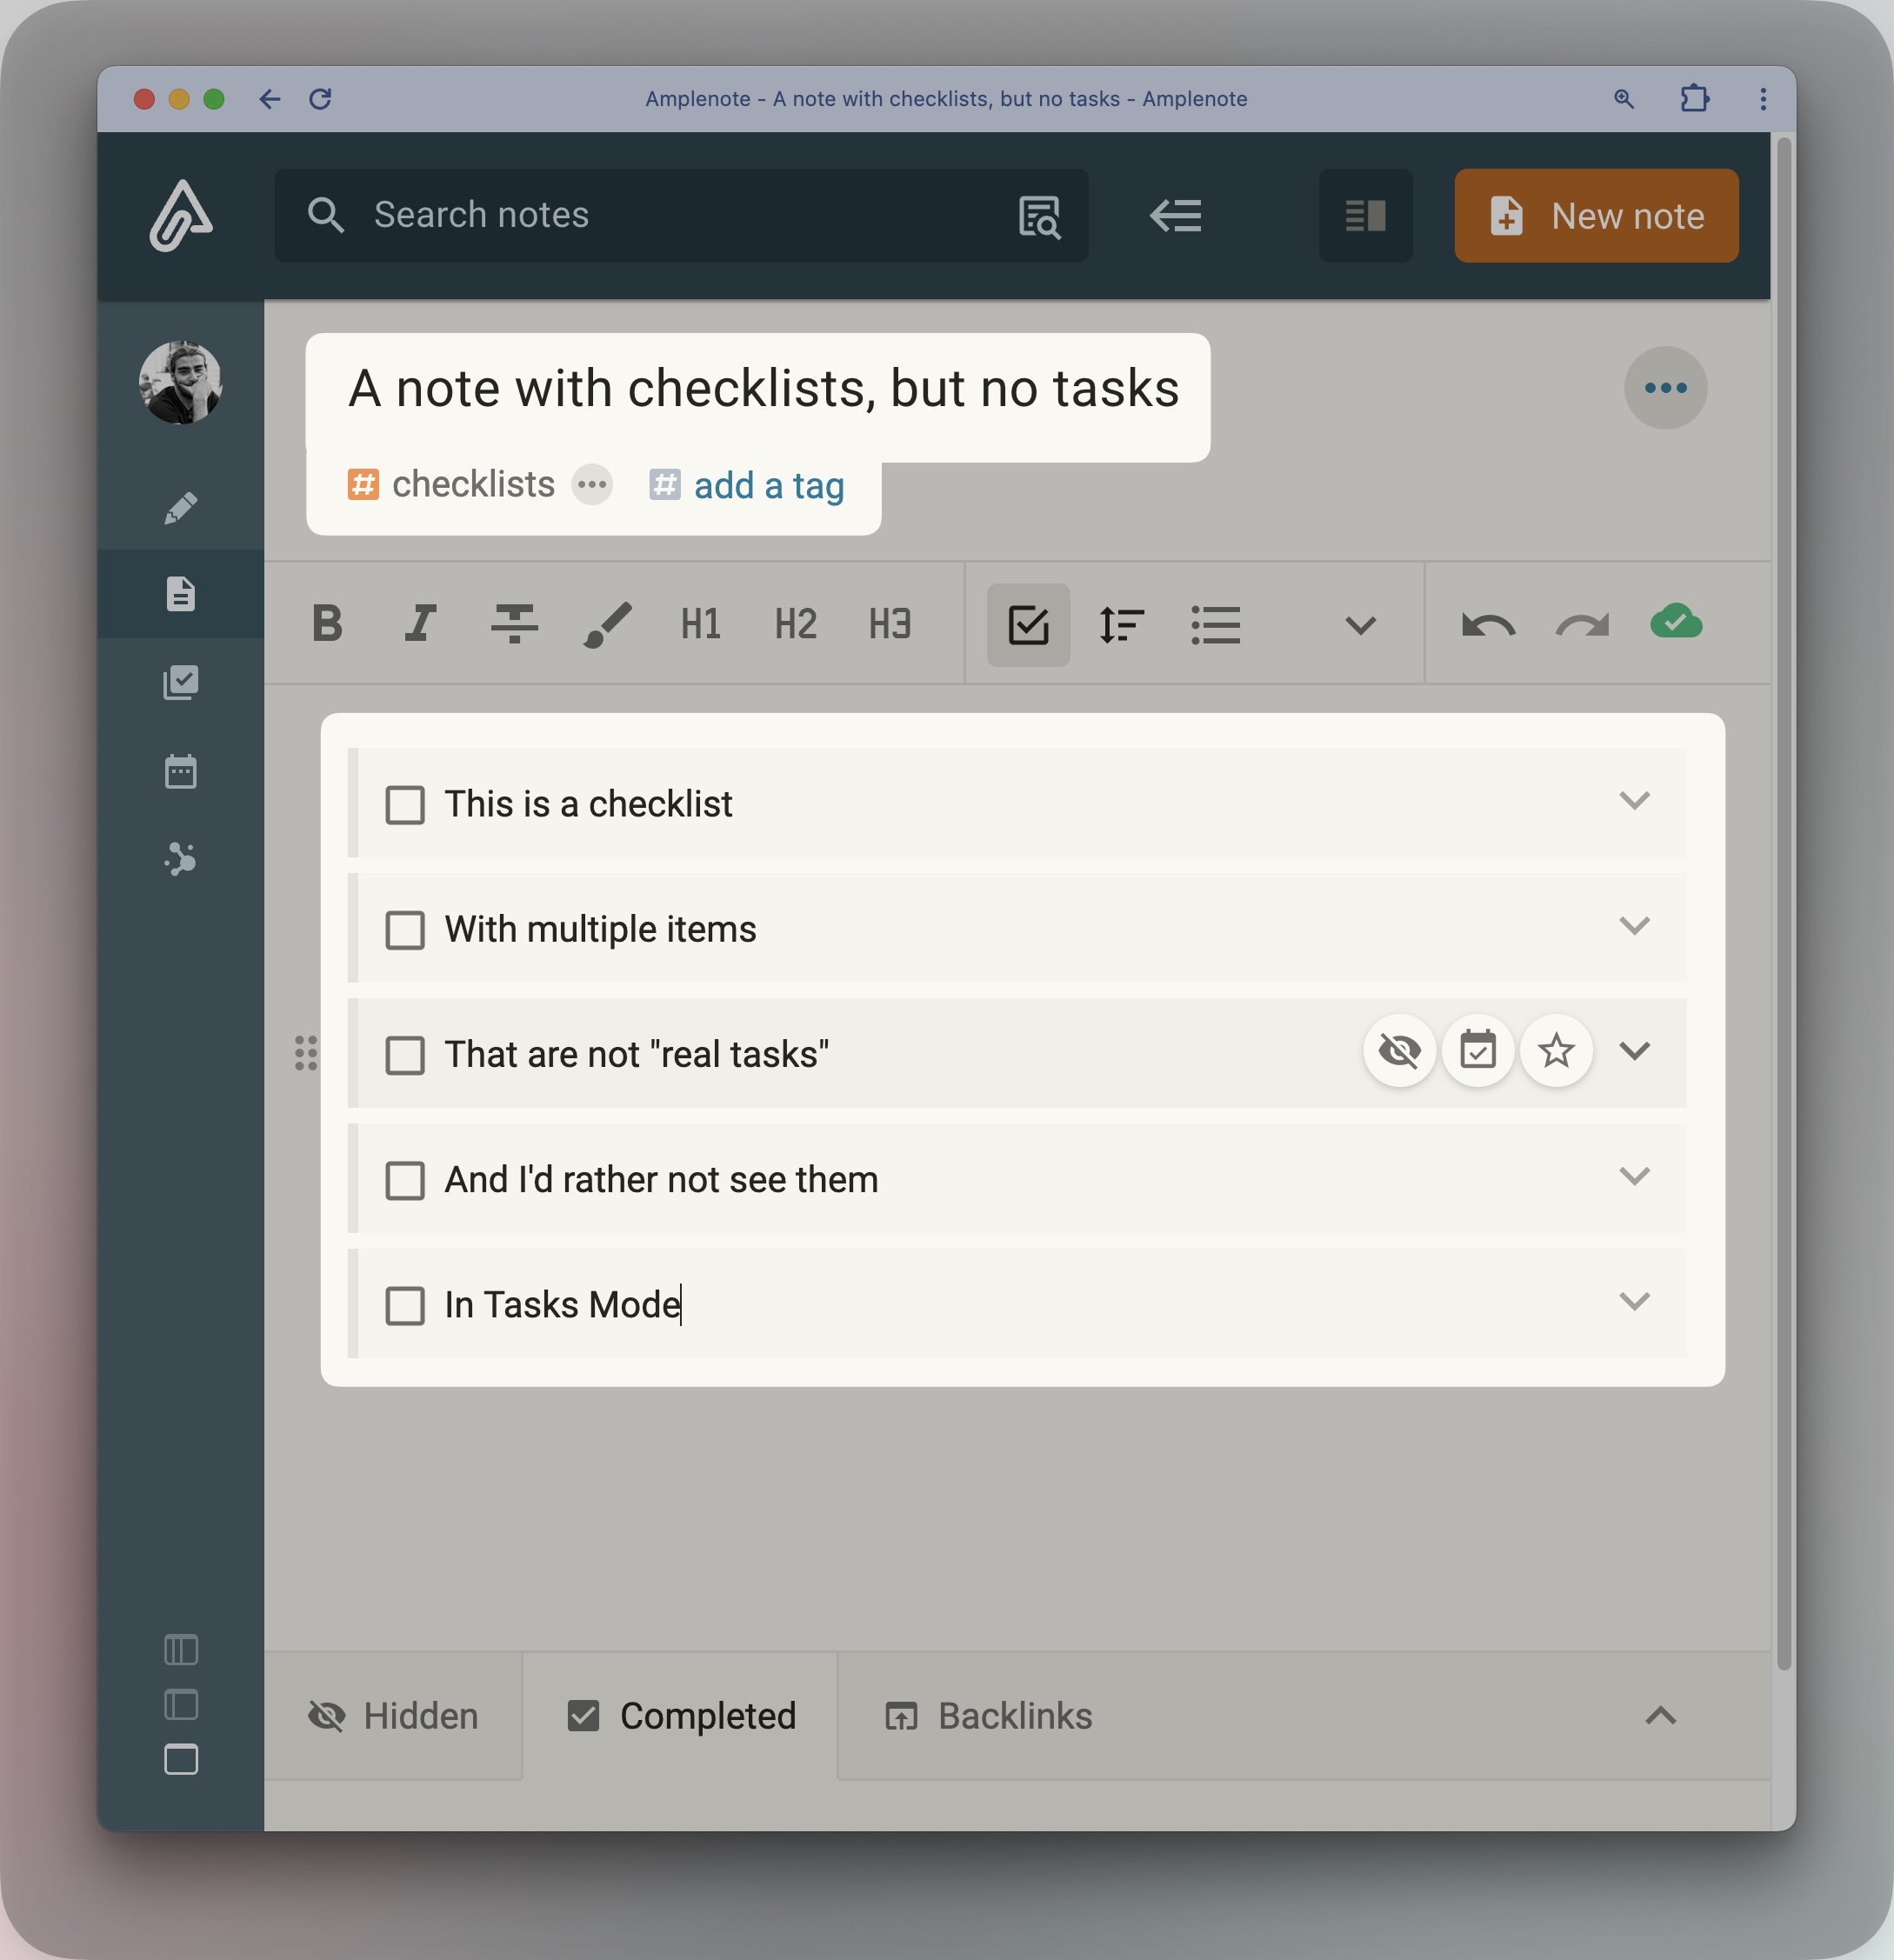Select two-pane layout icon

coord(180,1704)
